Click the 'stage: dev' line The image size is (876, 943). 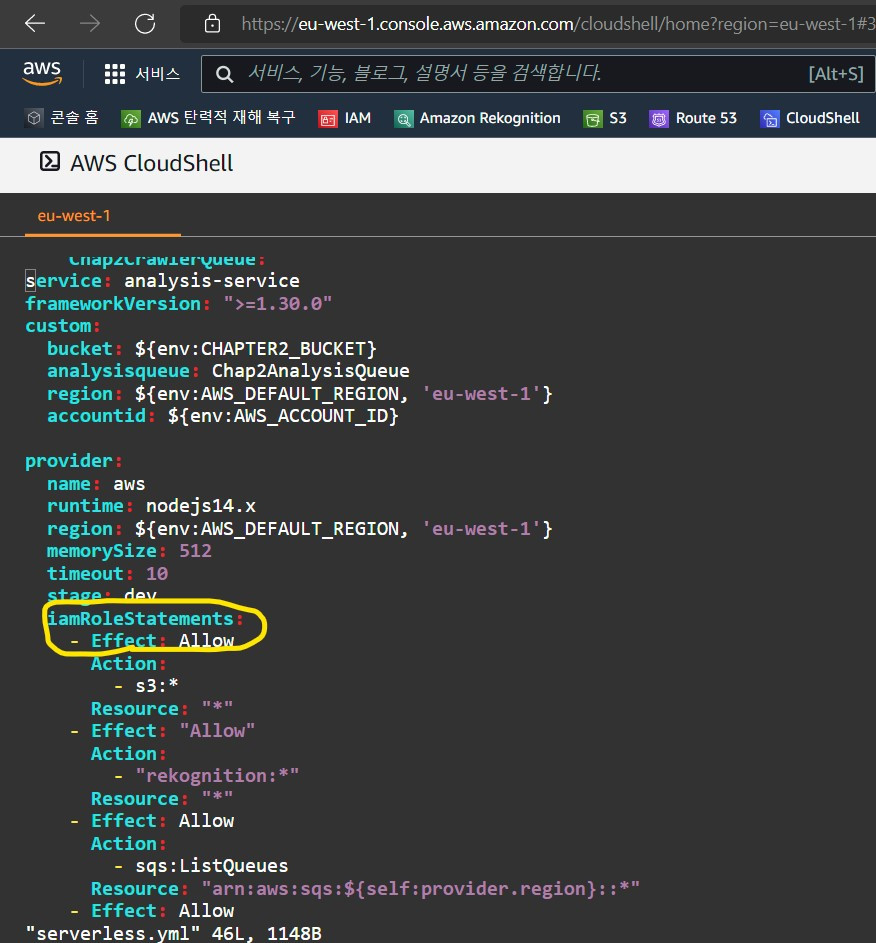(102, 595)
